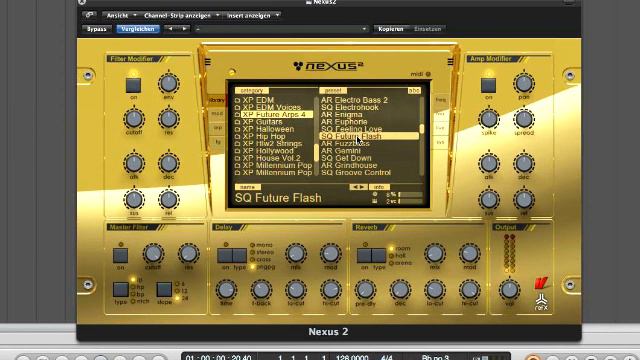The width and height of the screenshot is (640, 360).
Task: Click the Delay mix knob
Action: point(296,254)
